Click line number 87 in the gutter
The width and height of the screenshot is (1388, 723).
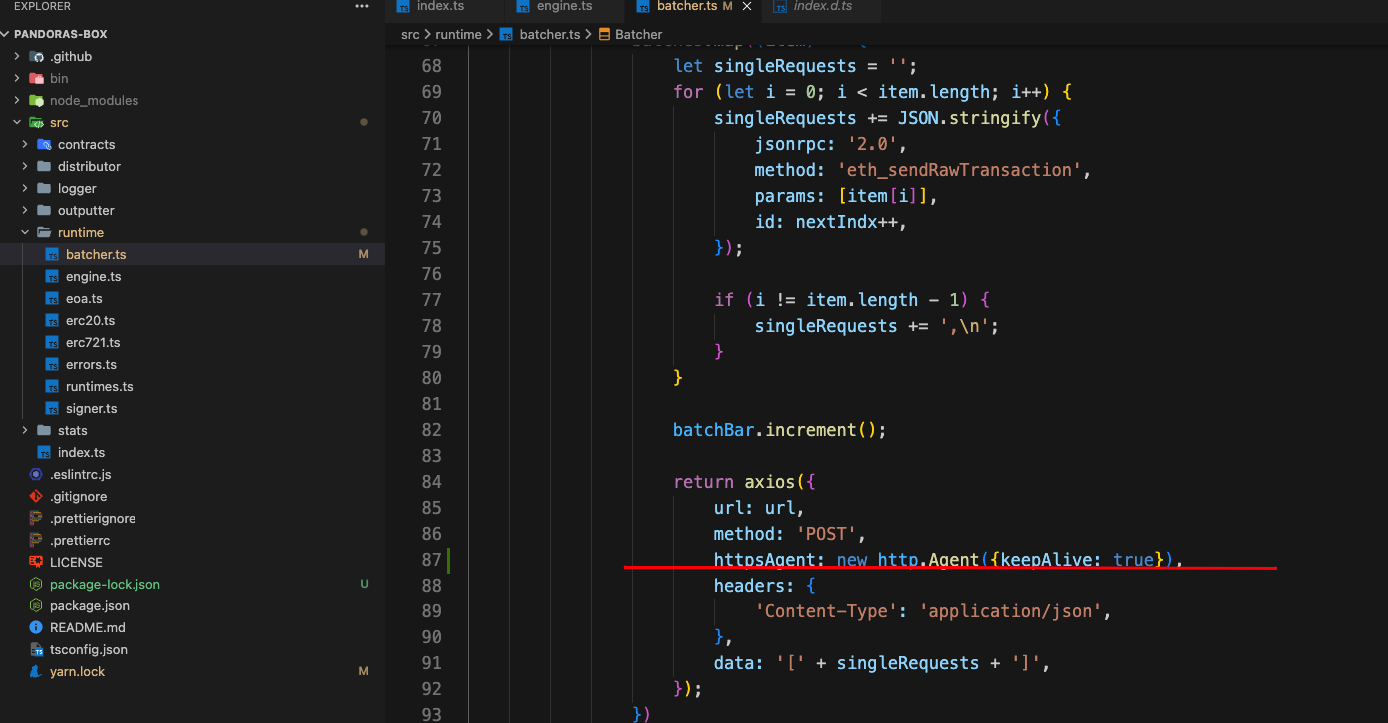431,560
